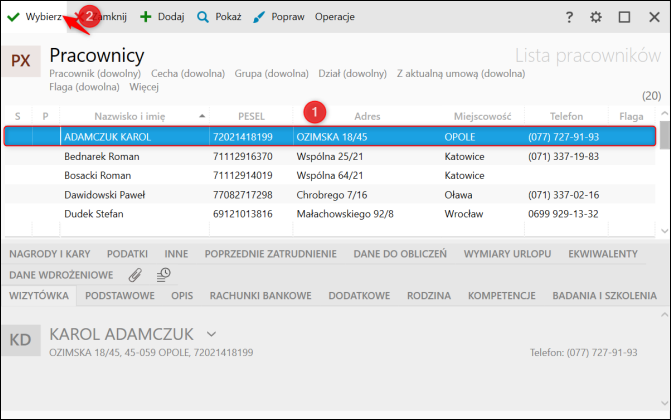Click the employee list scrollbar thumb

(665, 135)
